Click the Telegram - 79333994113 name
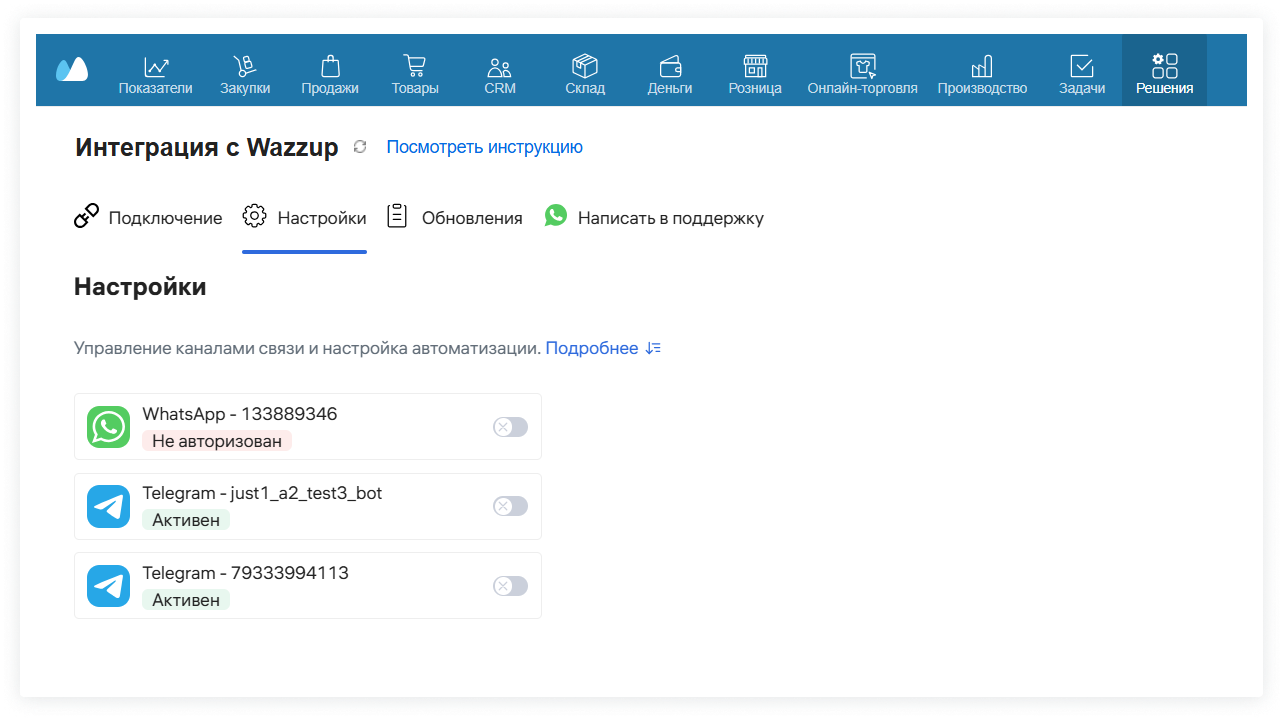 tap(245, 573)
